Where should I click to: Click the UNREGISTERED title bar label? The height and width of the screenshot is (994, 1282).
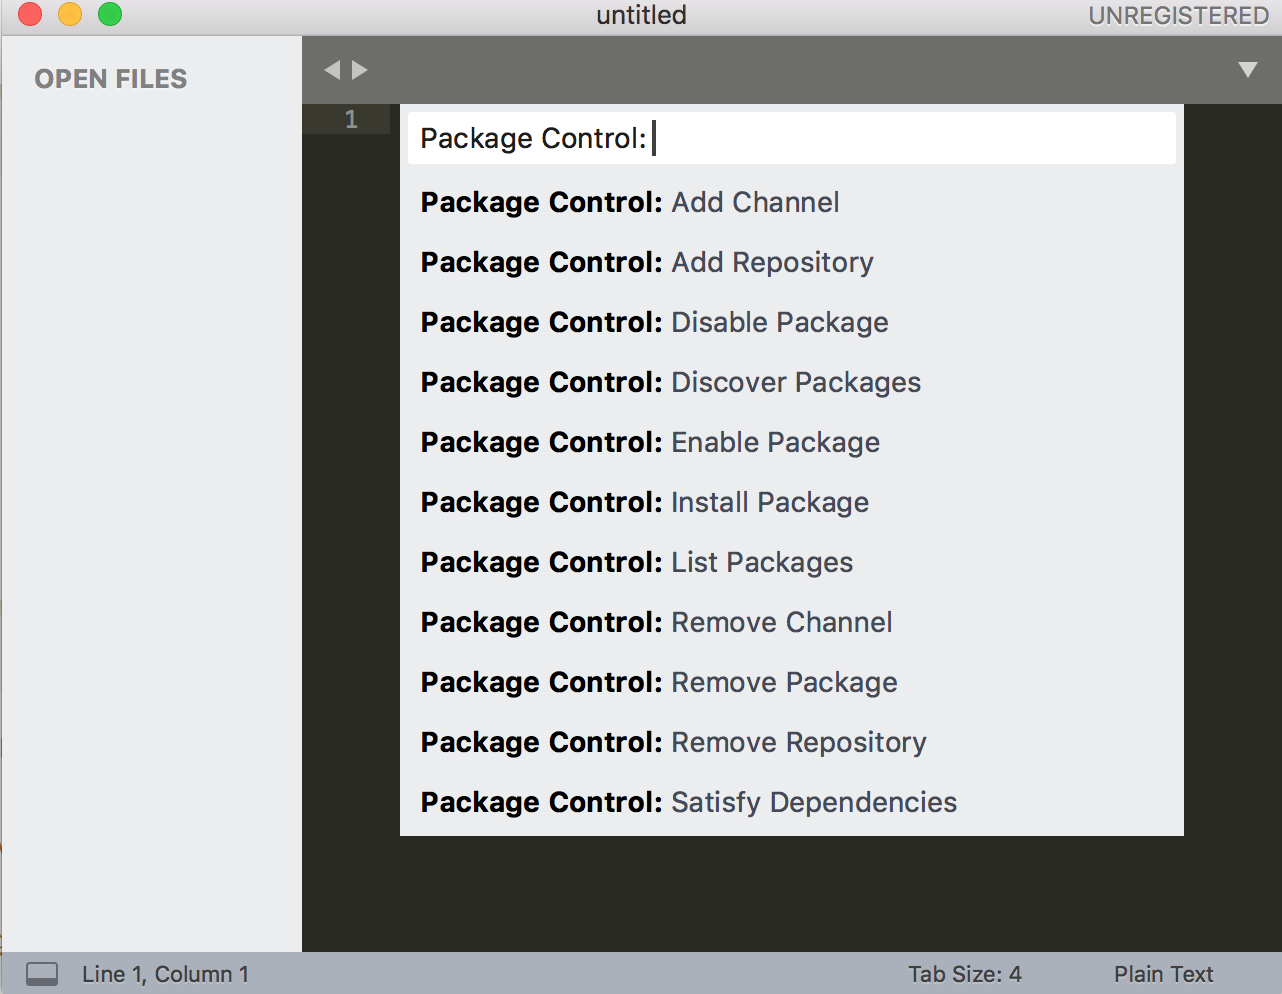(x=1178, y=16)
